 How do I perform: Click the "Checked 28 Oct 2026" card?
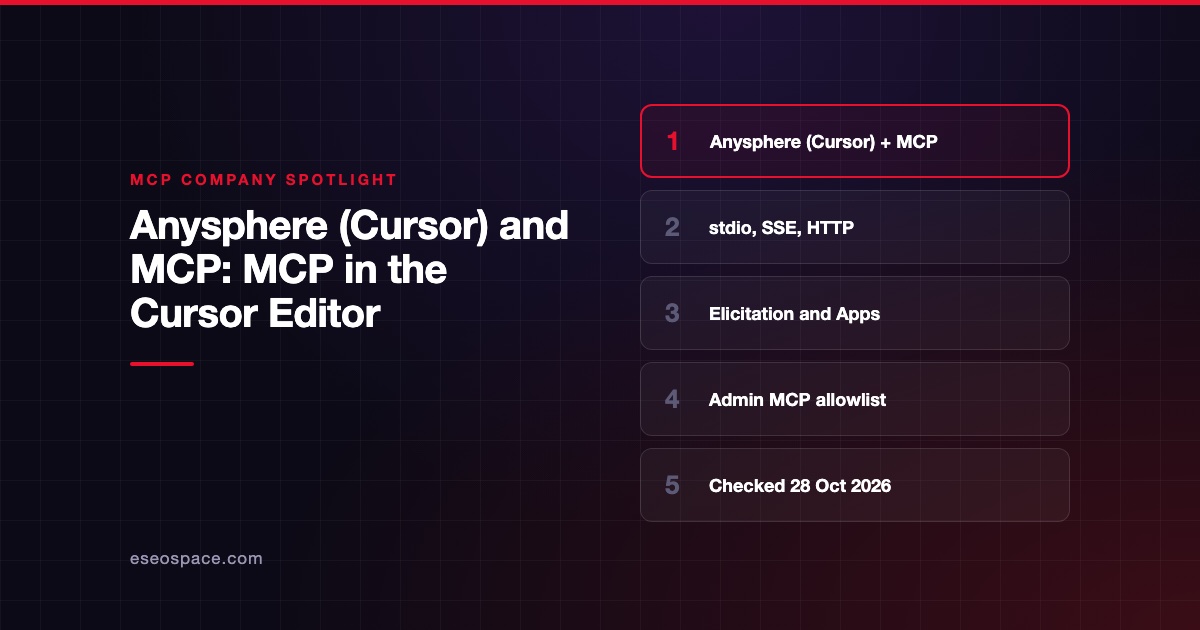point(855,485)
